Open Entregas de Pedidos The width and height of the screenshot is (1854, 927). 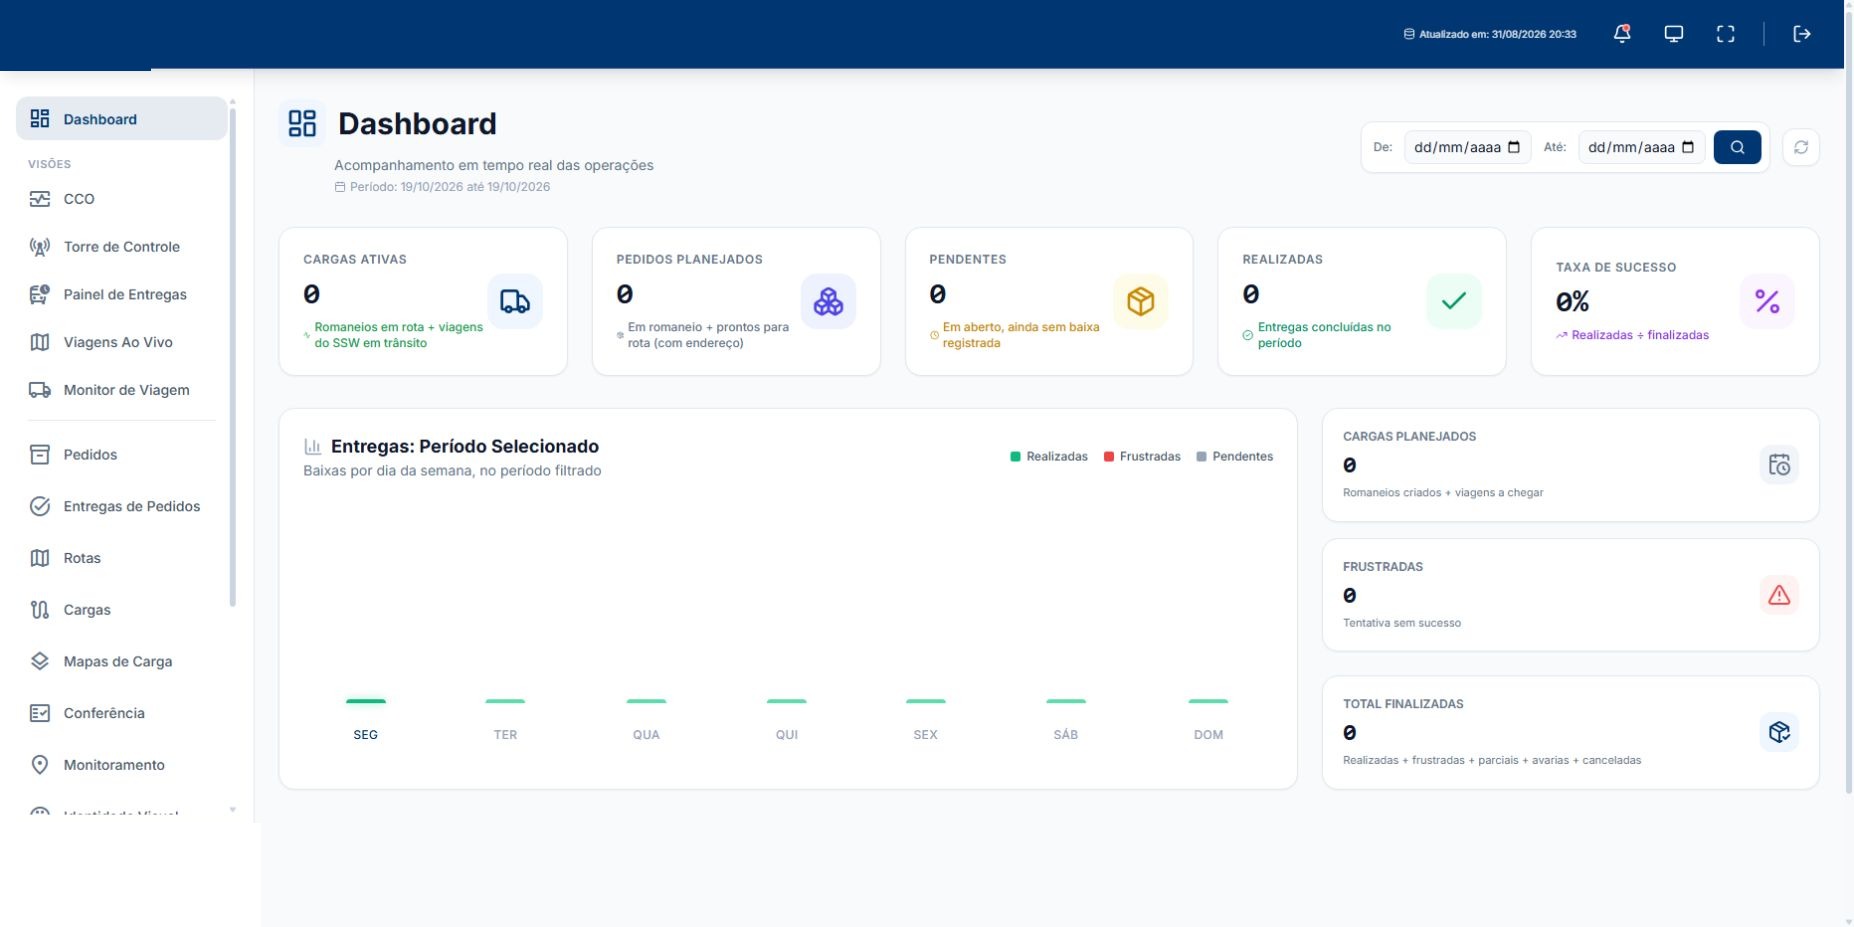click(x=121, y=506)
